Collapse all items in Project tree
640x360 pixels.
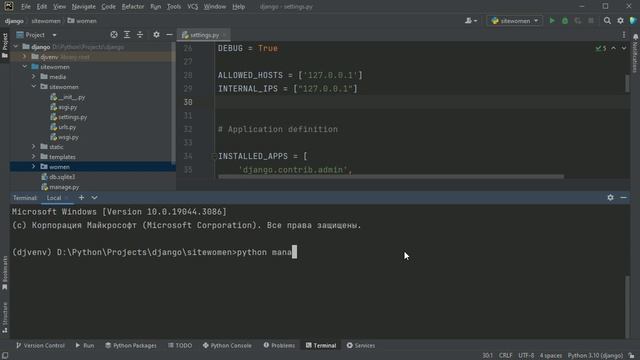point(140,35)
